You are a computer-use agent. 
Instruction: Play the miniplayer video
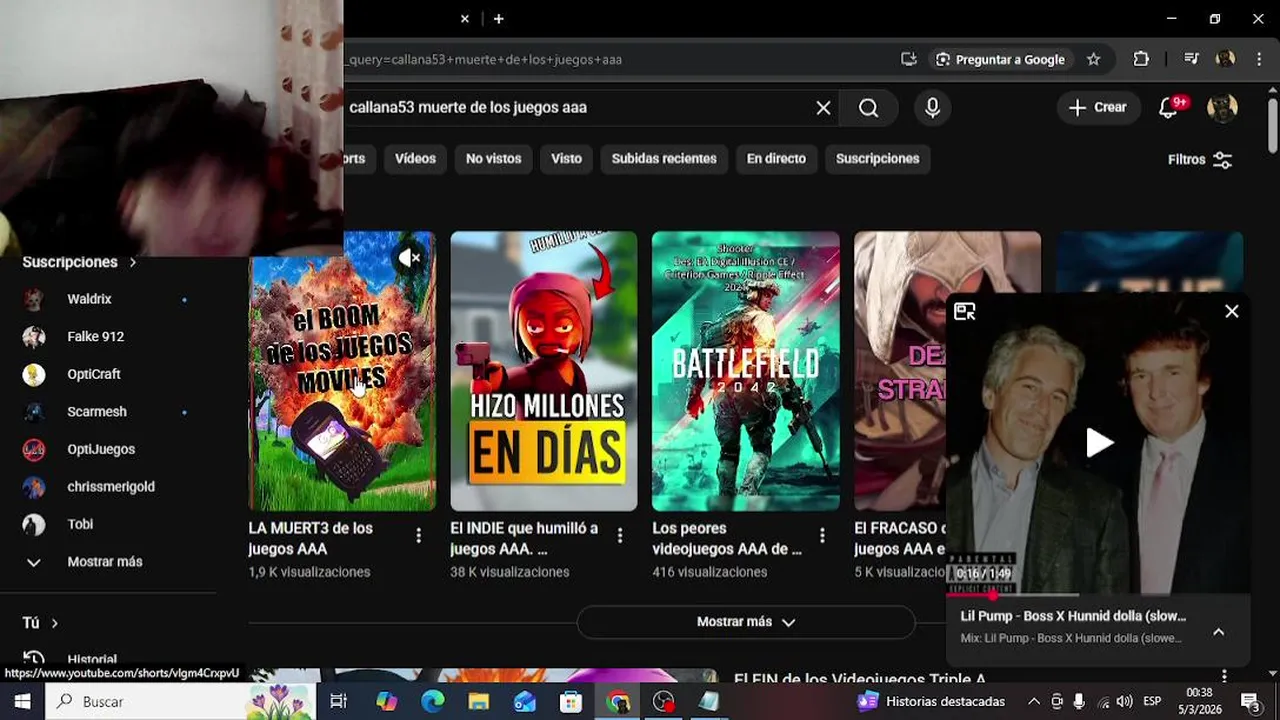pyautogui.click(x=1099, y=443)
